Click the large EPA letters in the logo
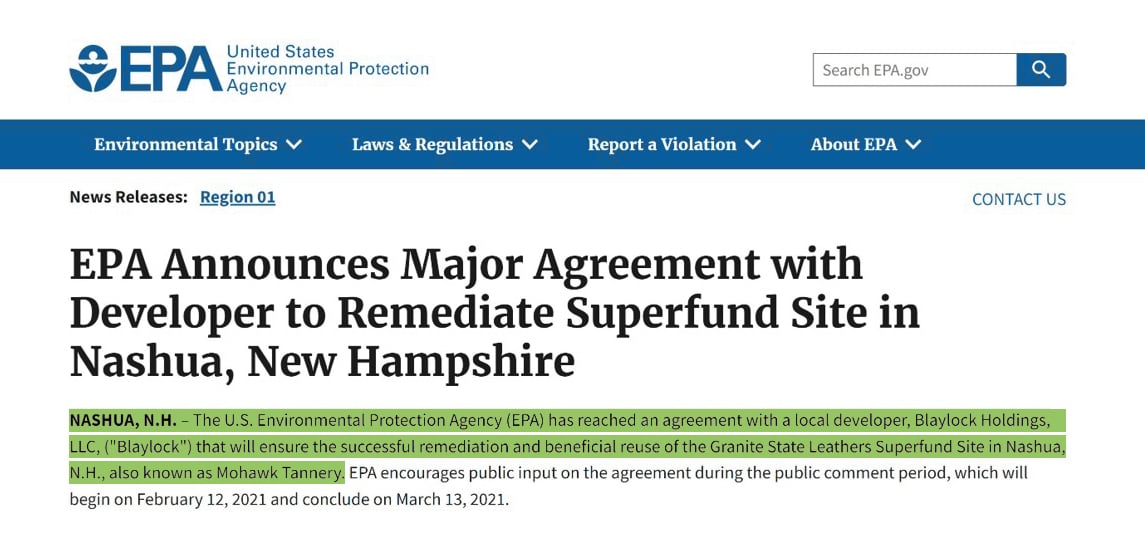Screen dimensions: 1145x557 coord(171,69)
